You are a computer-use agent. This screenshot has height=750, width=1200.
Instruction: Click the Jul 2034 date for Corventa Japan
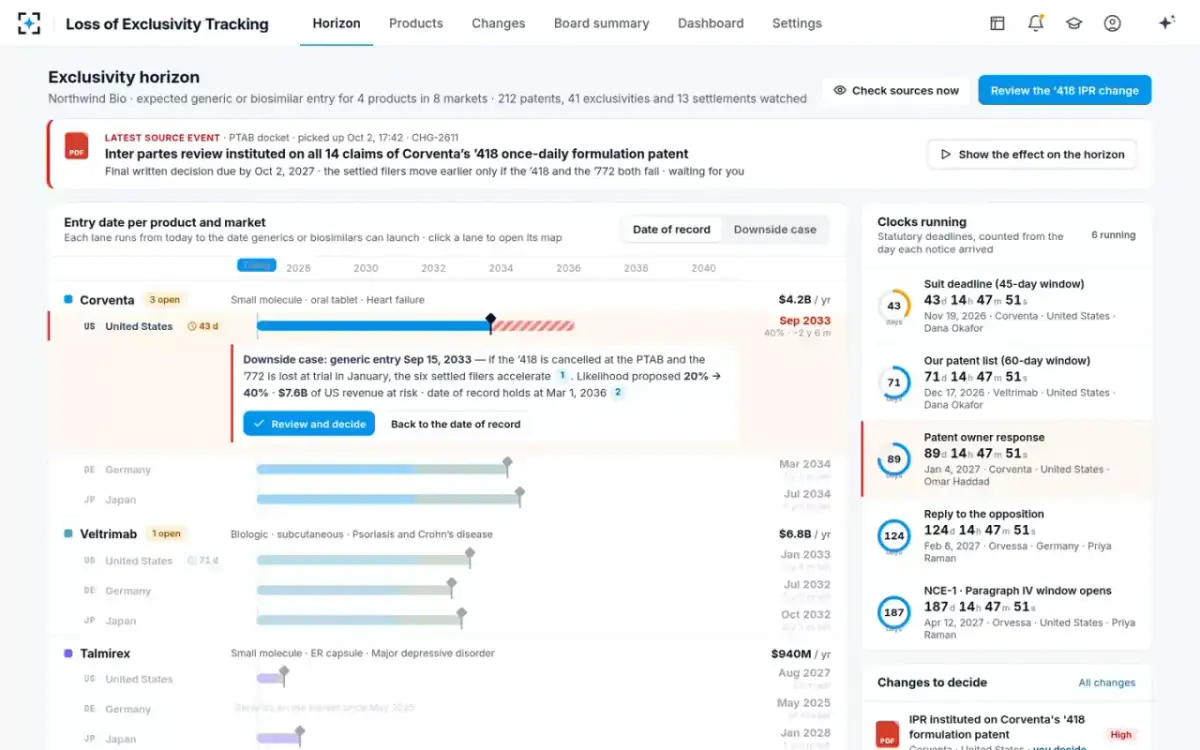point(807,494)
